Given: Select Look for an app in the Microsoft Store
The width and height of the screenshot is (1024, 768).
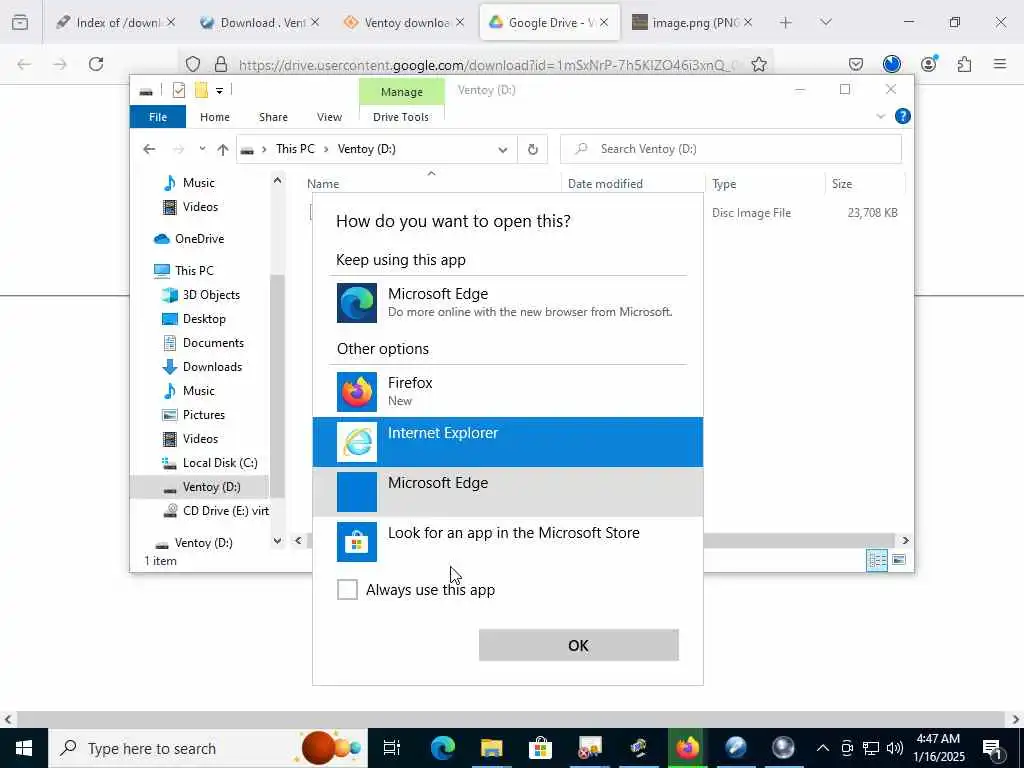Looking at the screenshot, I should [507, 541].
